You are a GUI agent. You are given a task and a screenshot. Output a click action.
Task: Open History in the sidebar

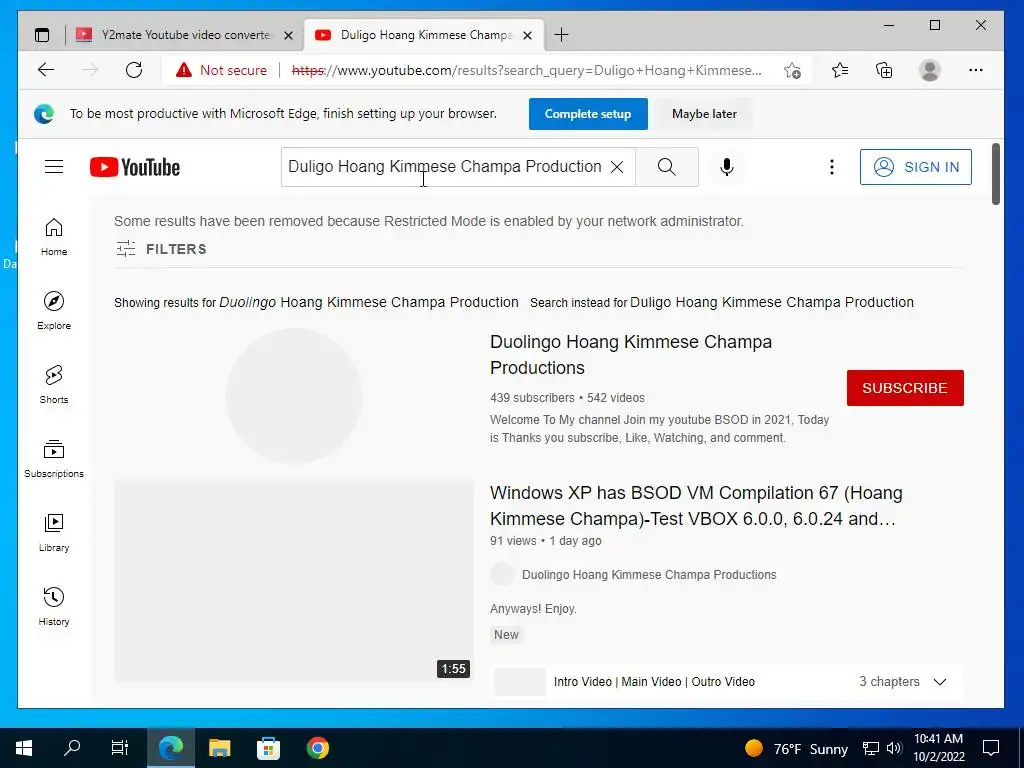[x=54, y=607]
